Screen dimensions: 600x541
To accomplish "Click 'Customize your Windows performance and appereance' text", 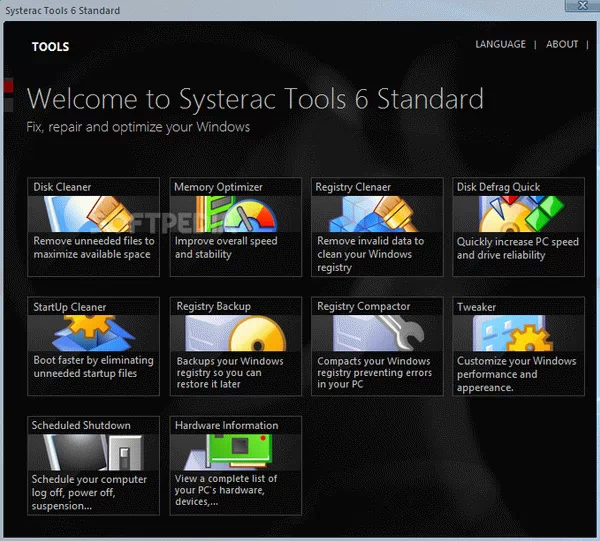I will pyautogui.click(x=517, y=374).
